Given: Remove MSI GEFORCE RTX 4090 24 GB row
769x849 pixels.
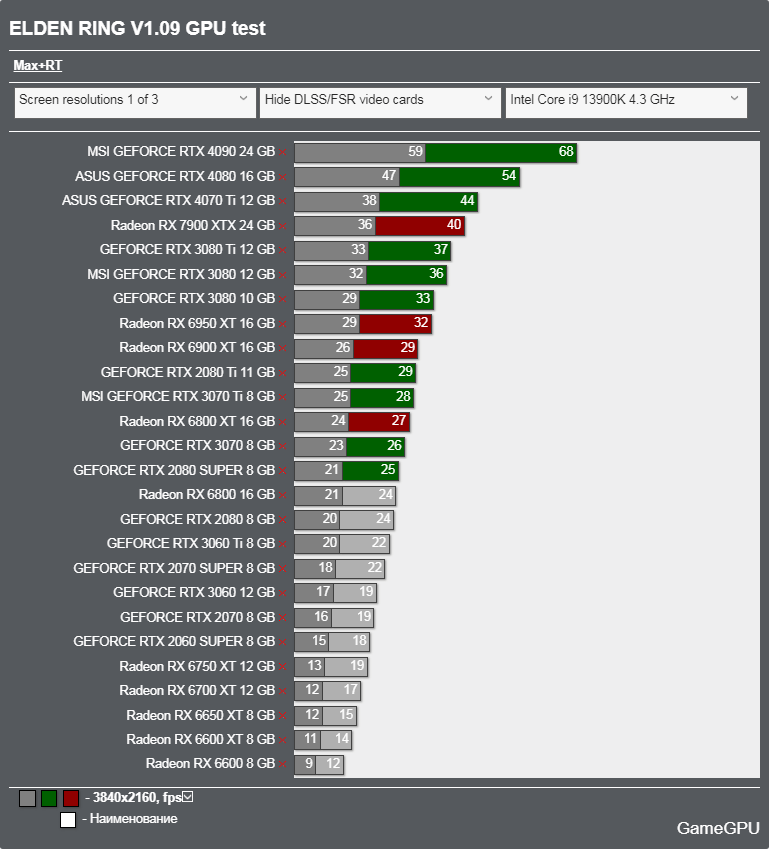Looking at the screenshot, I should [x=283, y=152].
